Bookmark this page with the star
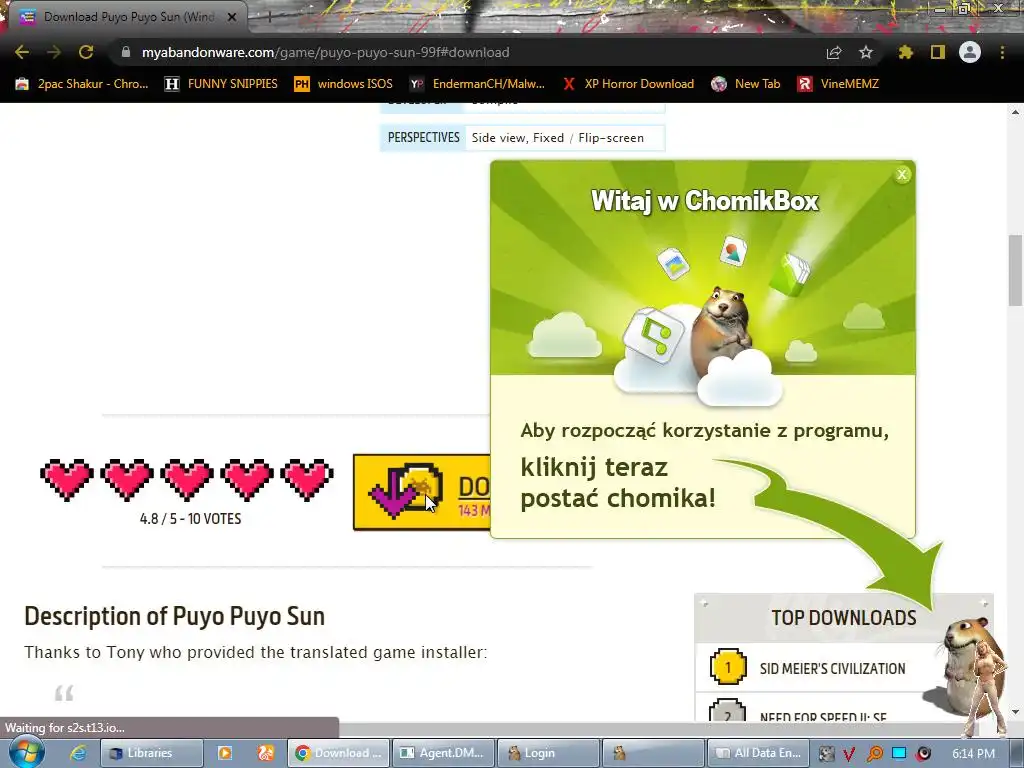 [866, 52]
